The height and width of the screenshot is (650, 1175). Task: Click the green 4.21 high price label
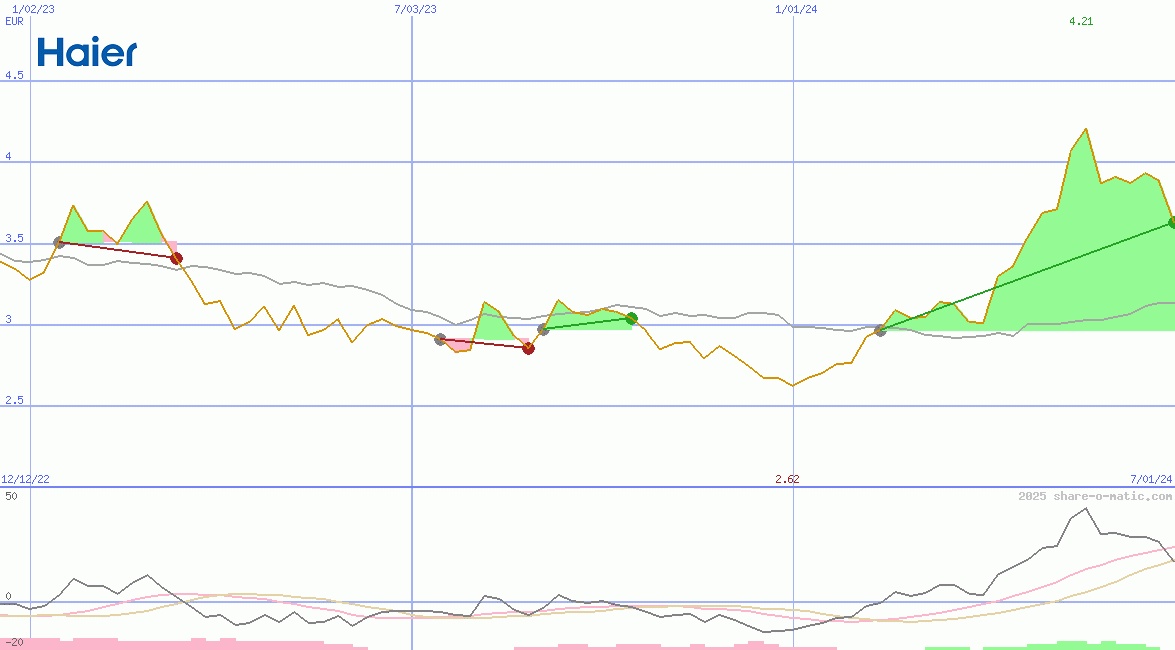(x=1080, y=21)
